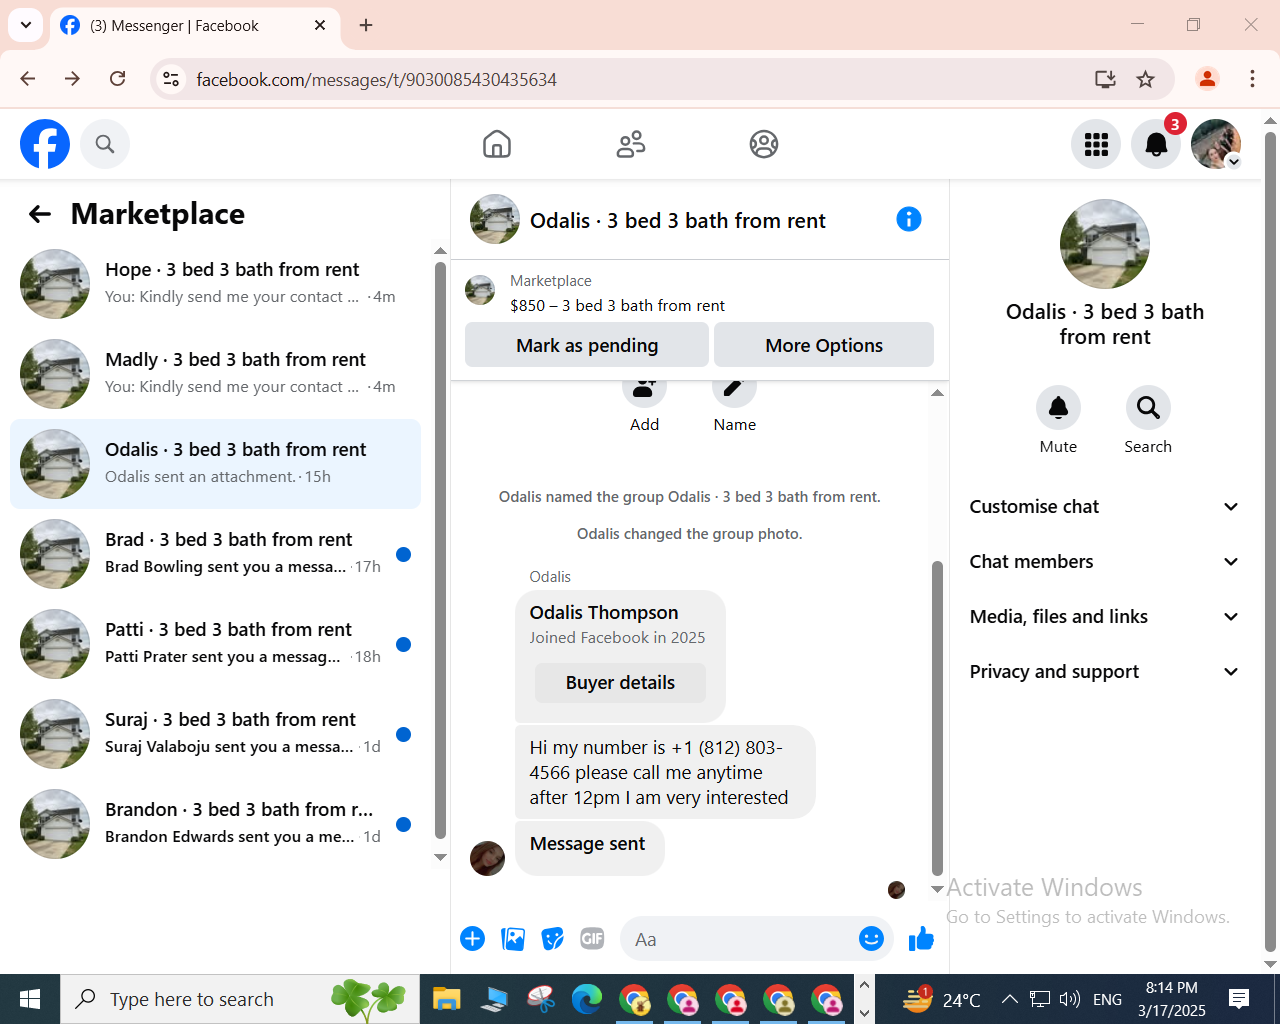Expand the Customise chat section
The image size is (1280, 1024).
pos(1105,507)
